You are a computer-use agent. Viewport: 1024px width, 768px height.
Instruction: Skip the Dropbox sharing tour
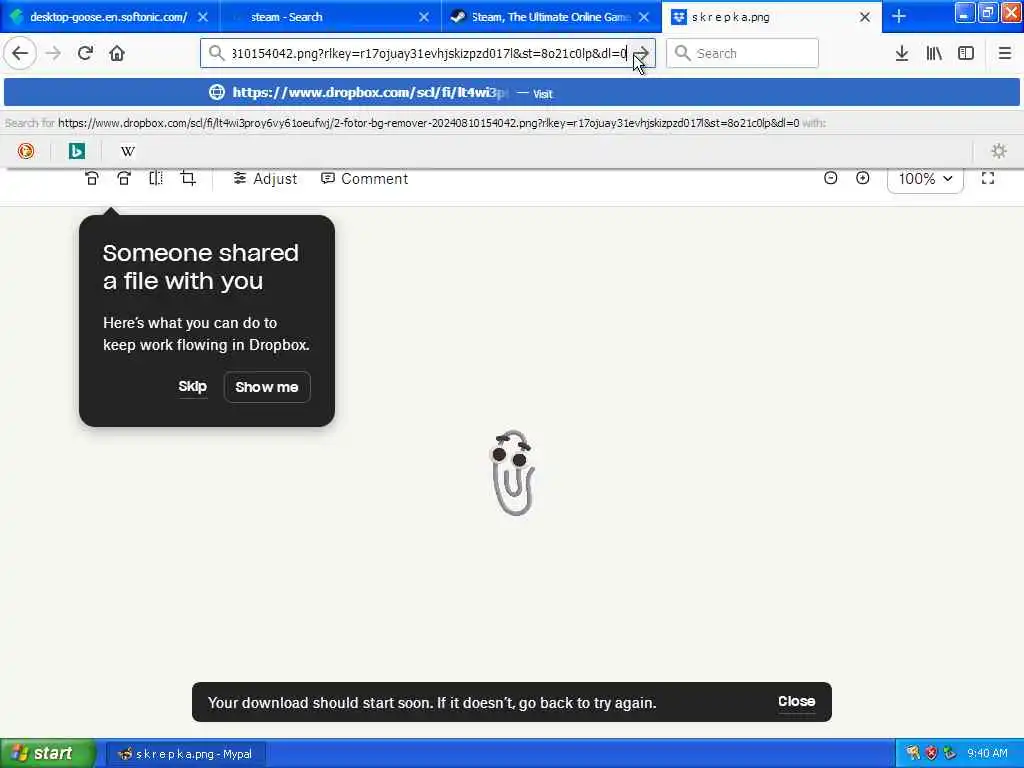tap(193, 387)
